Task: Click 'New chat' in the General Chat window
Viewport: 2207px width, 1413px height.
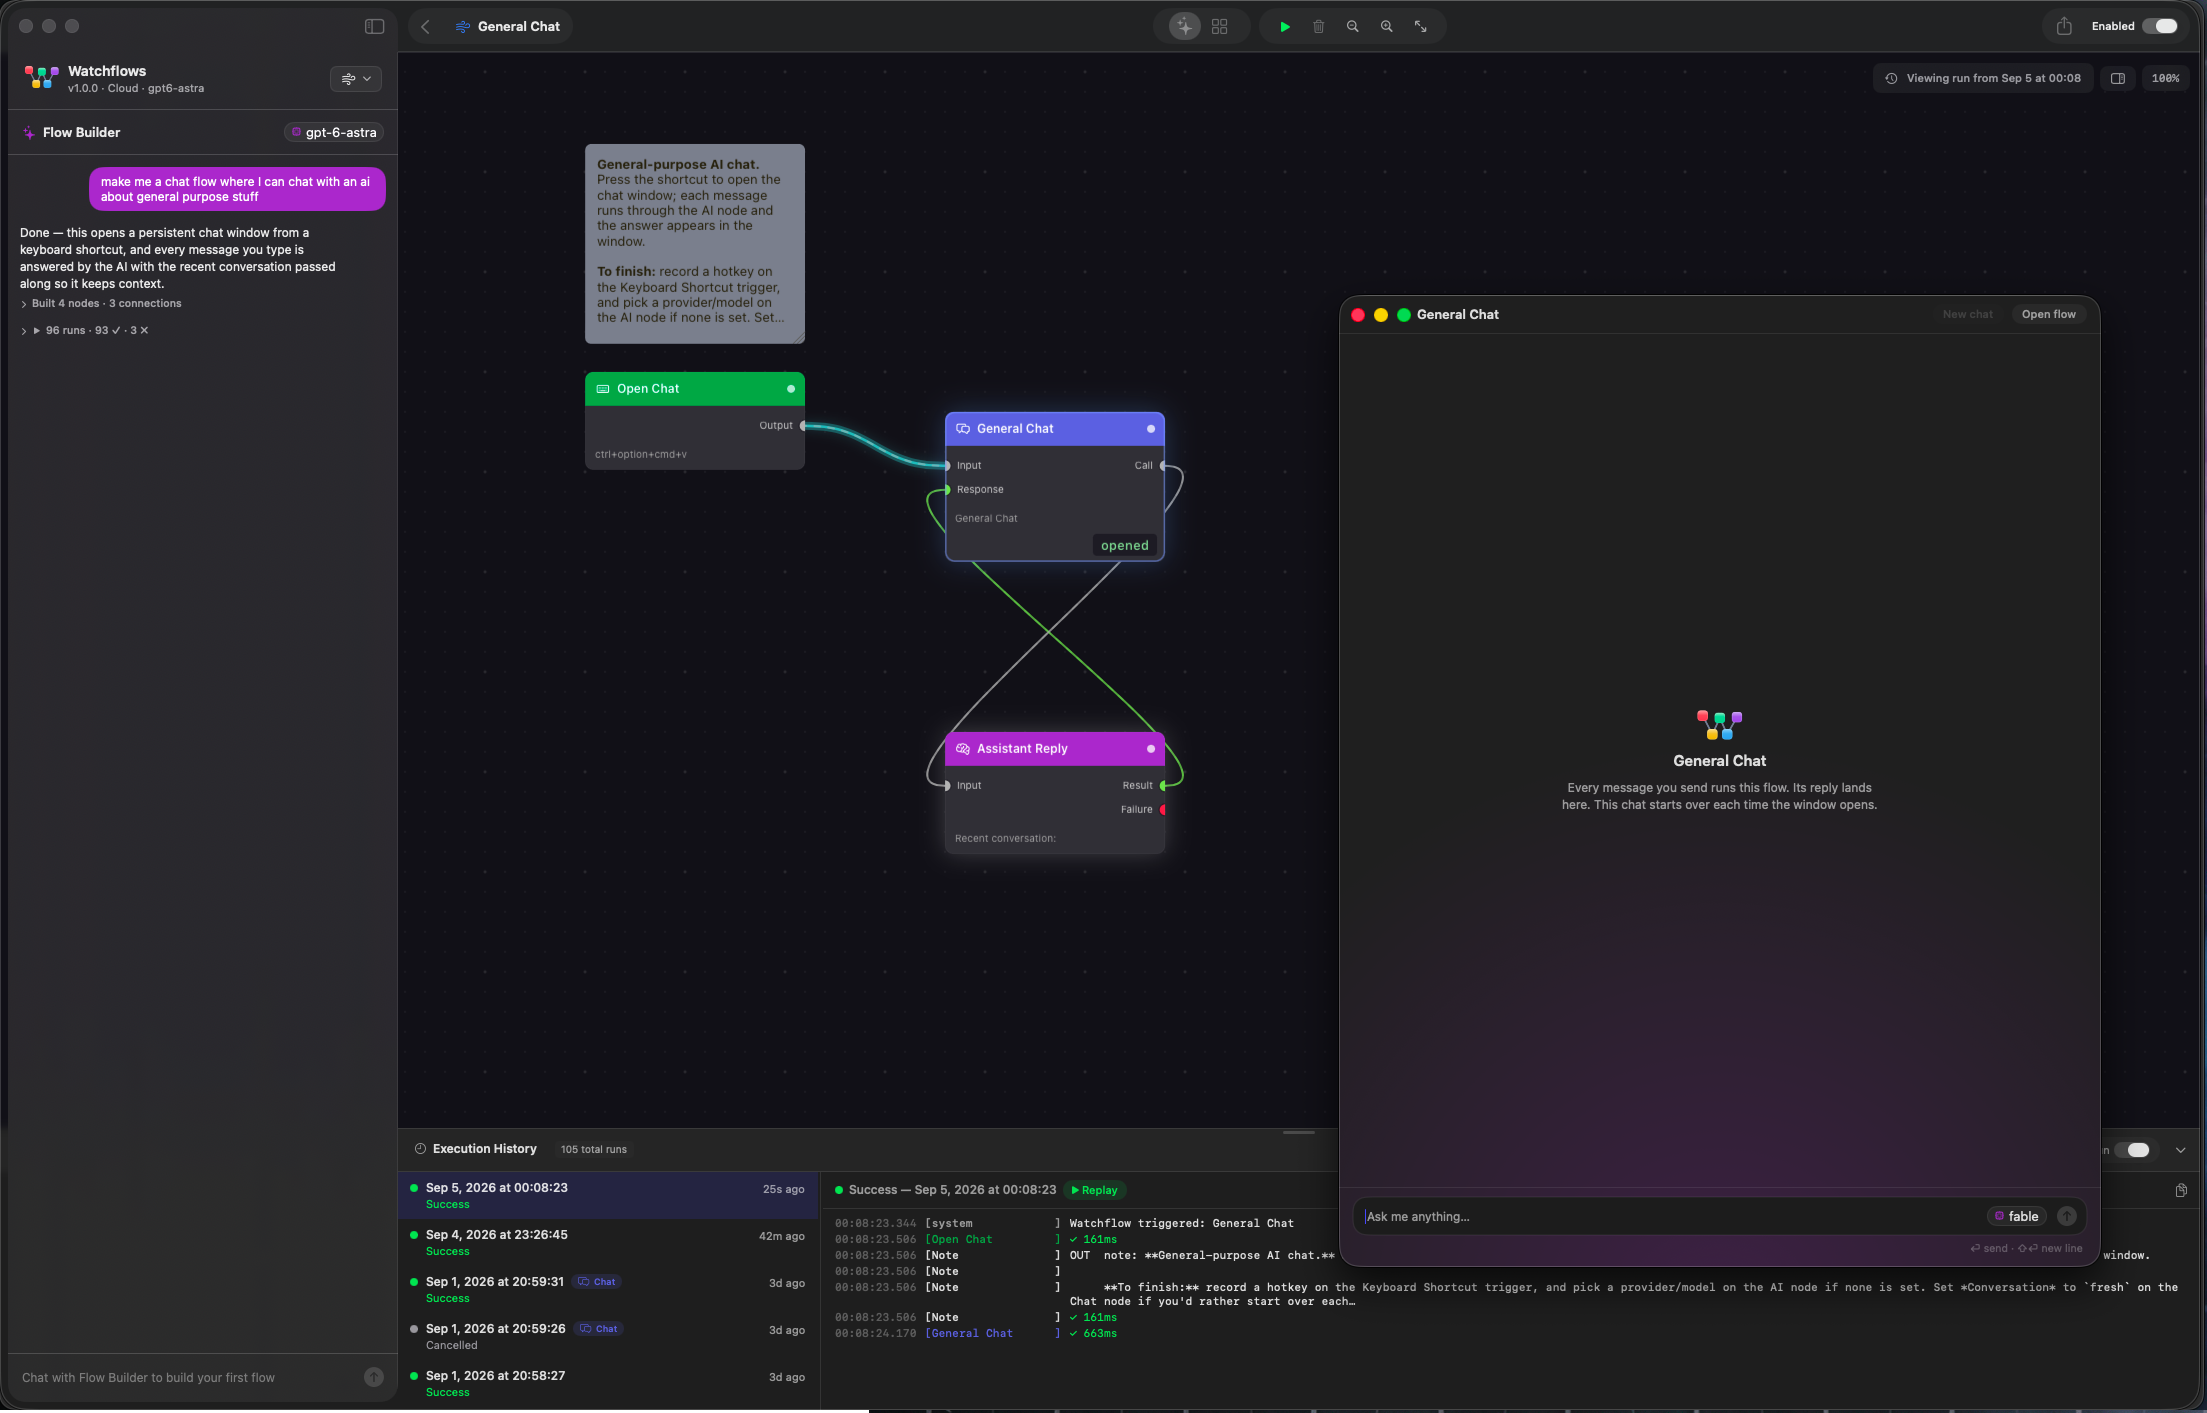Action: coord(1967,314)
